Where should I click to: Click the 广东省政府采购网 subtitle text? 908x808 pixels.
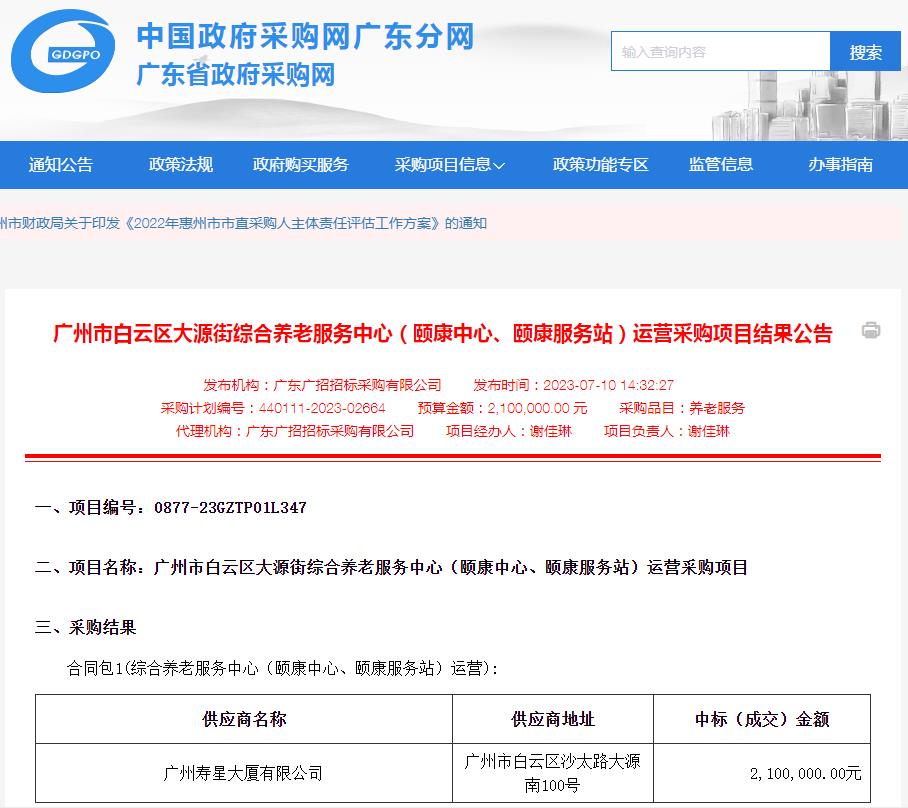pyautogui.click(x=235, y=75)
